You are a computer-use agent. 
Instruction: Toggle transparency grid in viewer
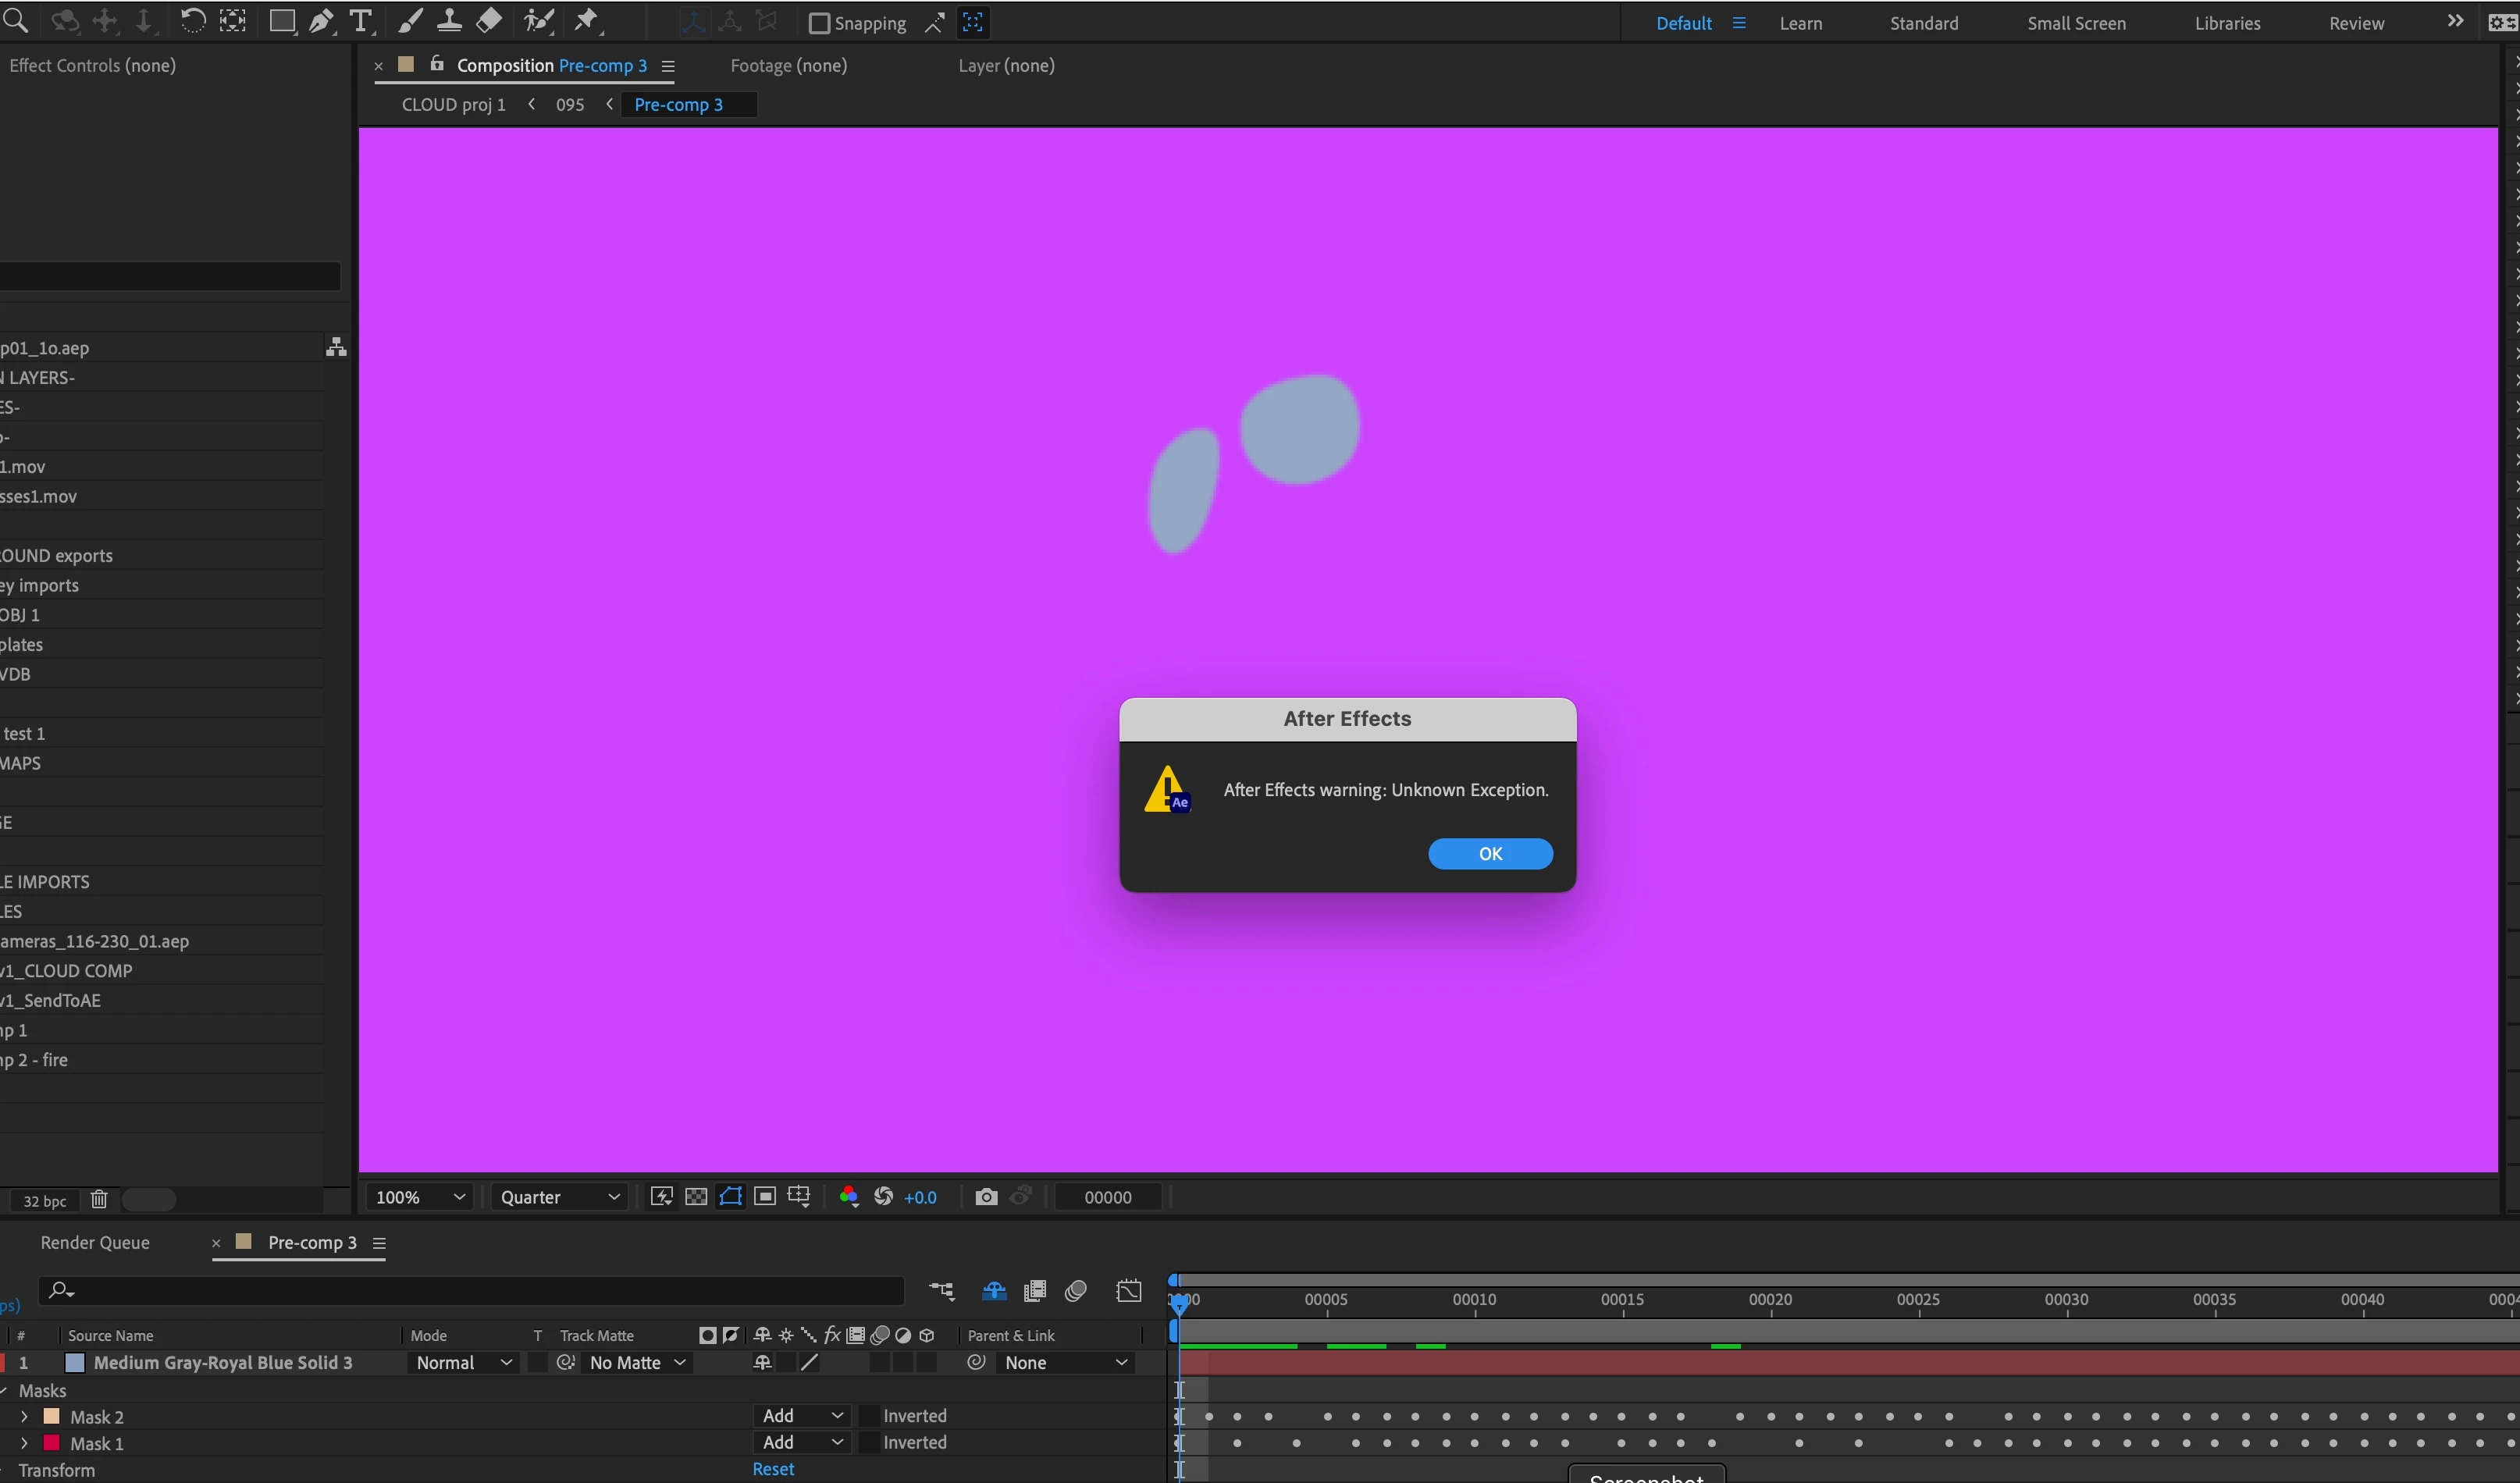[x=696, y=1197]
